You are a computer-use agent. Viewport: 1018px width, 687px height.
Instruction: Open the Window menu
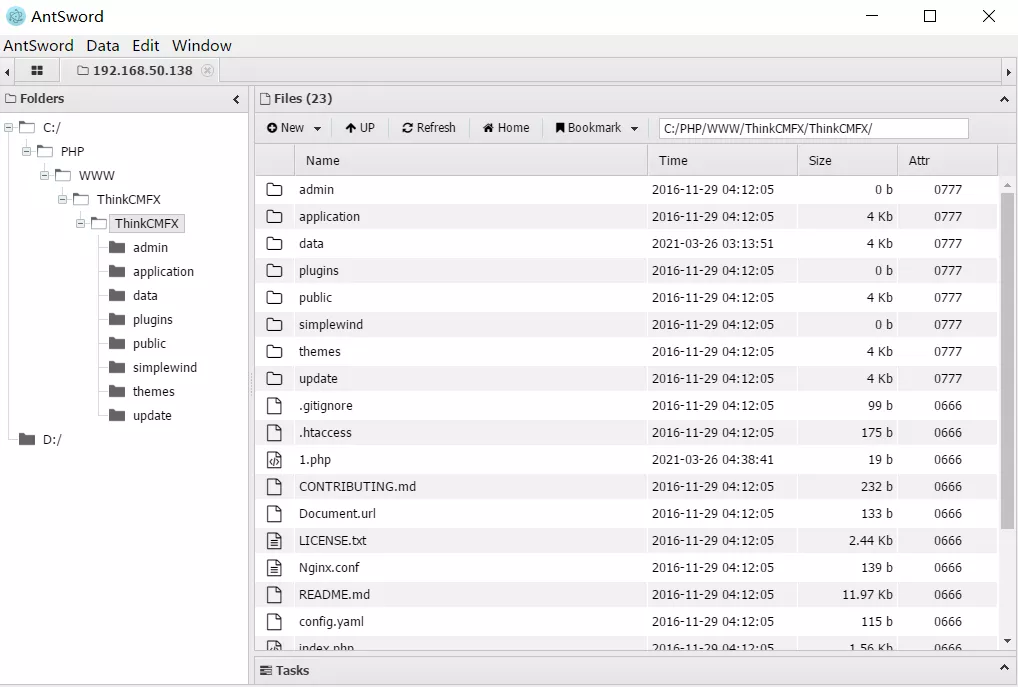(x=201, y=46)
